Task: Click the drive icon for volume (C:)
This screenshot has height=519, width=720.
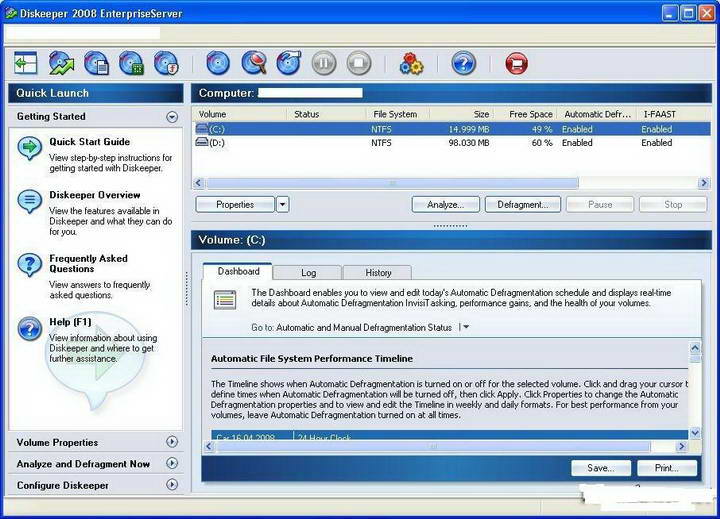Action: coord(202,128)
